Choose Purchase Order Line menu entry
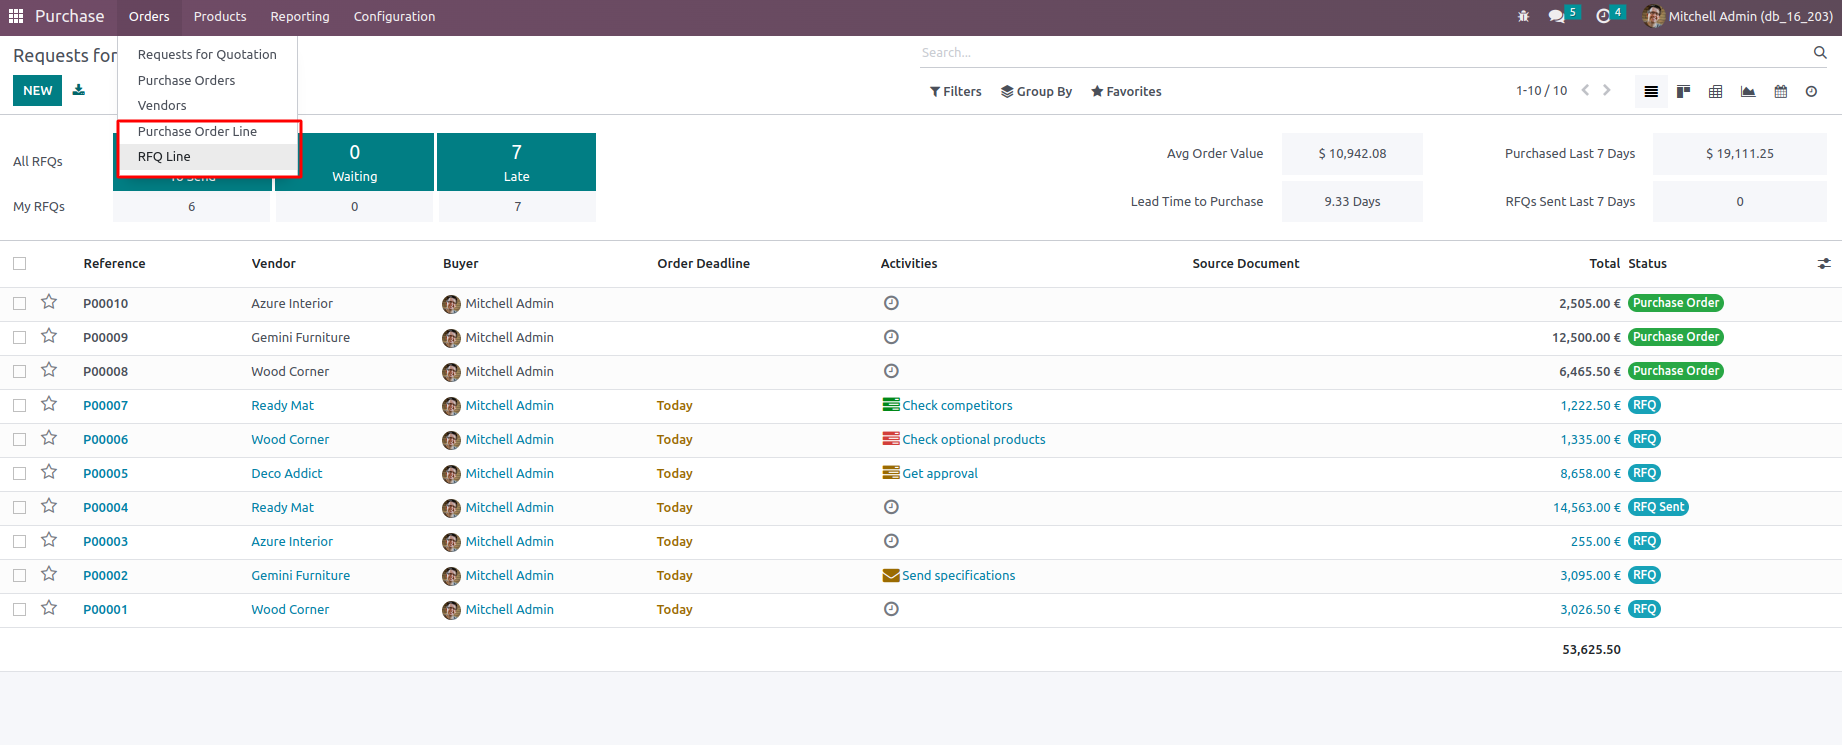This screenshot has height=745, width=1842. point(197,131)
